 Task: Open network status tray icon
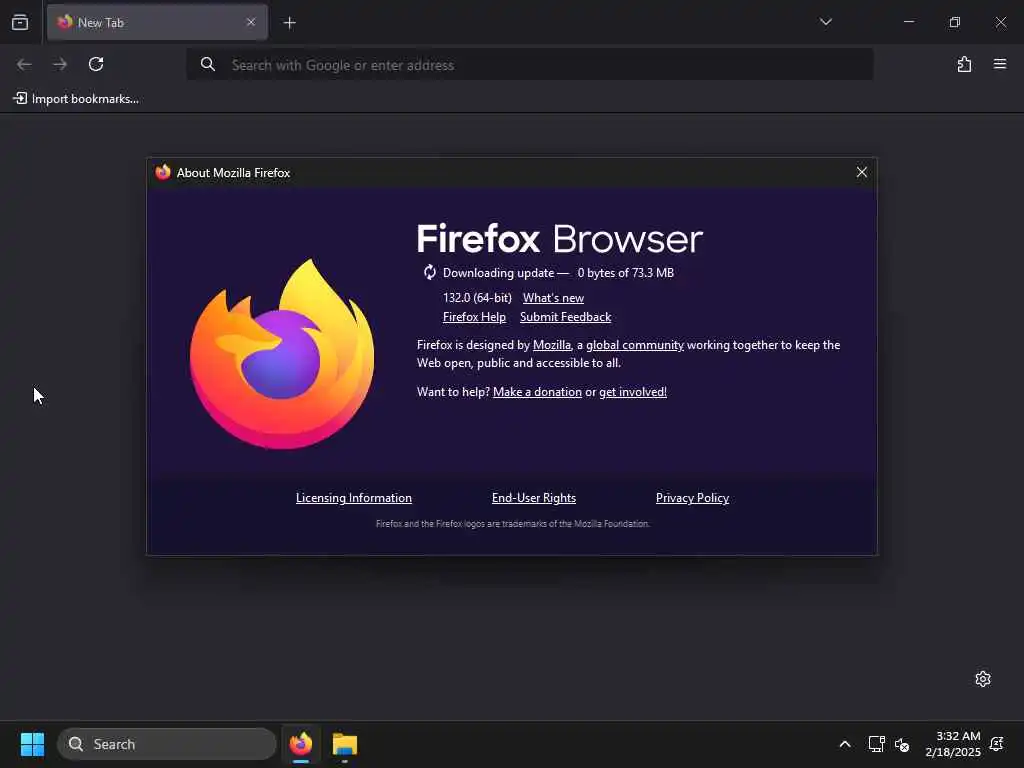[876, 744]
